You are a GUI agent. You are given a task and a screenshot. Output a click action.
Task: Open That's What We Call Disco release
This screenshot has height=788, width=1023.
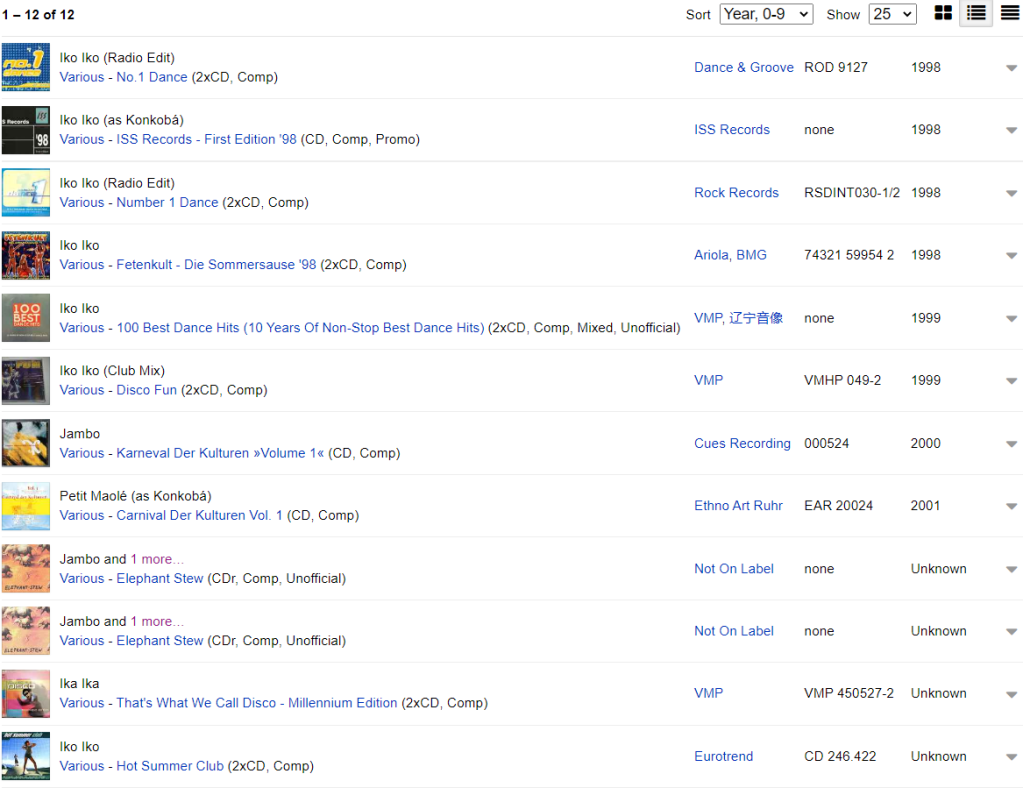click(228, 703)
